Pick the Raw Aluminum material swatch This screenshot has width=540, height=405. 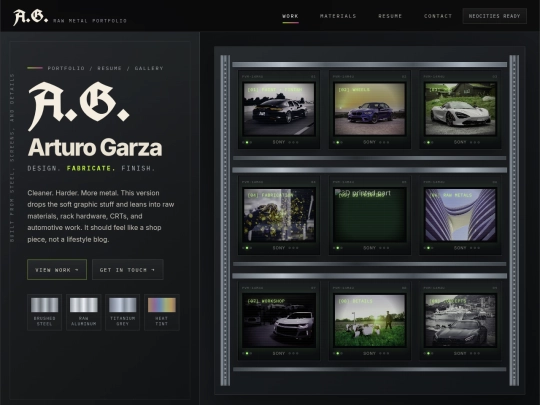pyautogui.click(x=84, y=312)
